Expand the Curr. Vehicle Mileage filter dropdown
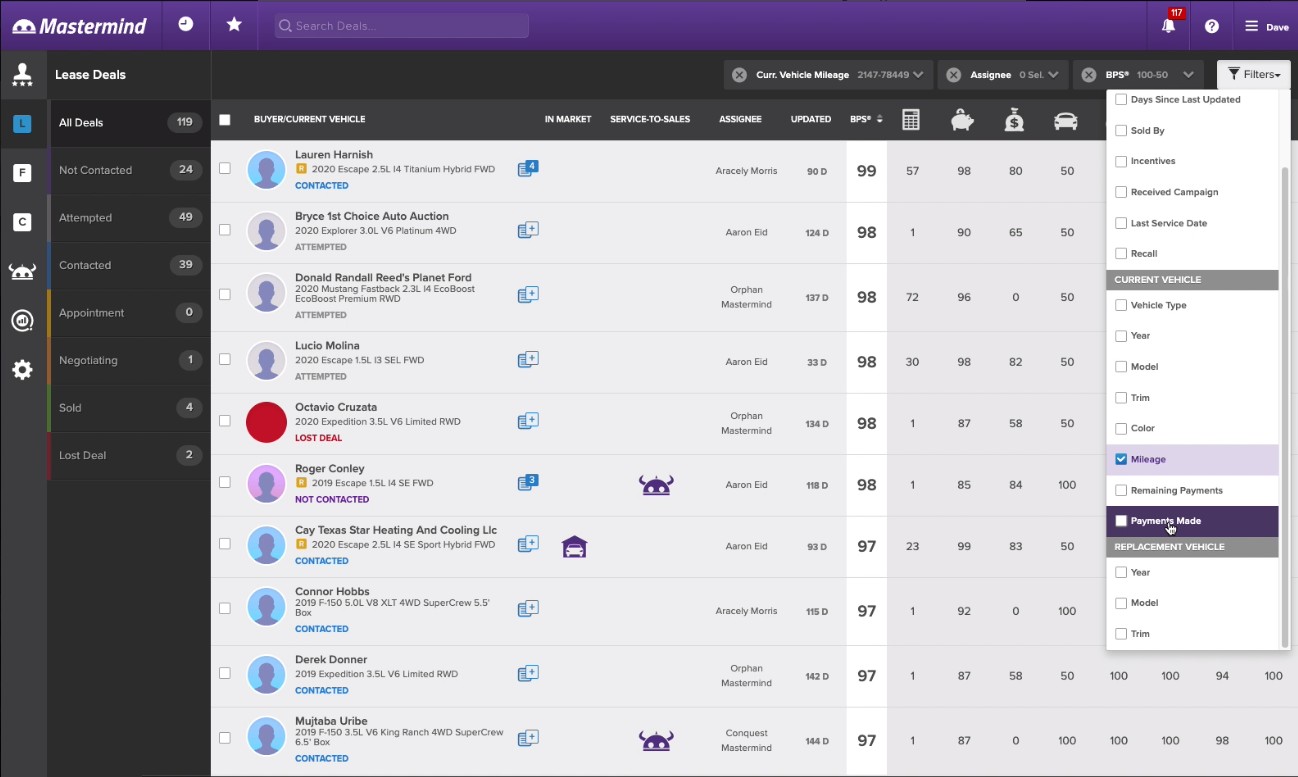Image resolution: width=1298 pixels, height=777 pixels. [919, 75]
